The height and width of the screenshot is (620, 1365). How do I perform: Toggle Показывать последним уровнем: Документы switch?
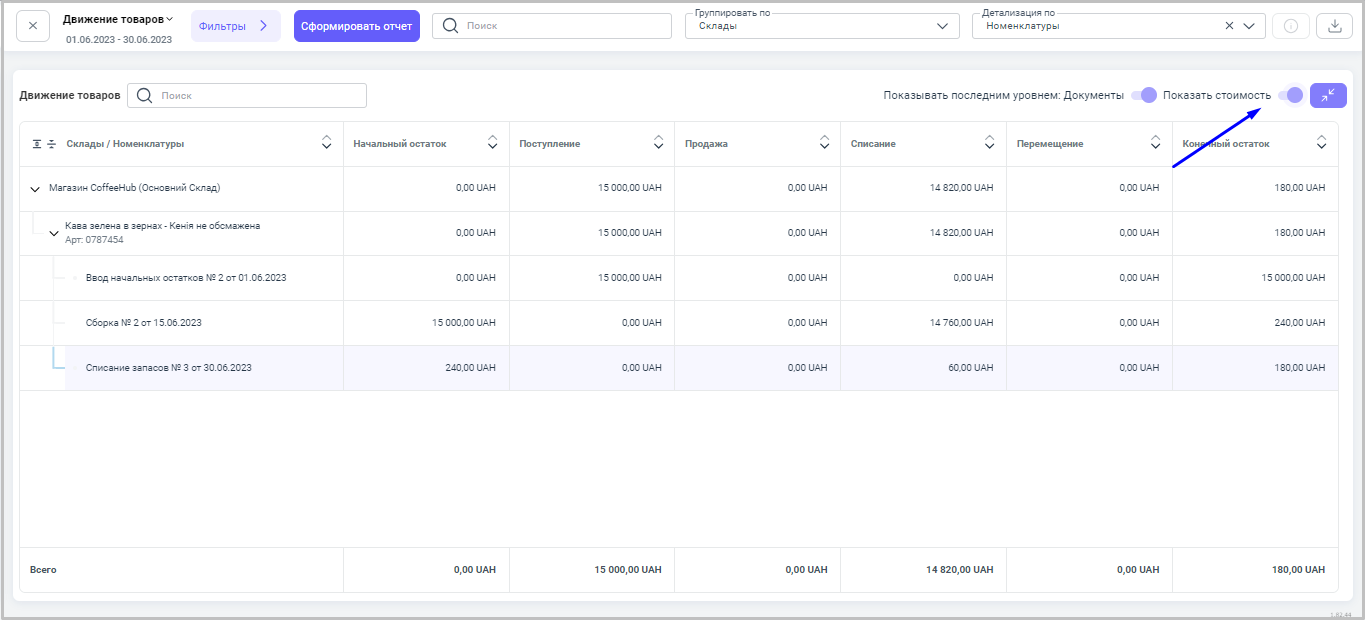pyautogui.click(x=1144, y=95)
